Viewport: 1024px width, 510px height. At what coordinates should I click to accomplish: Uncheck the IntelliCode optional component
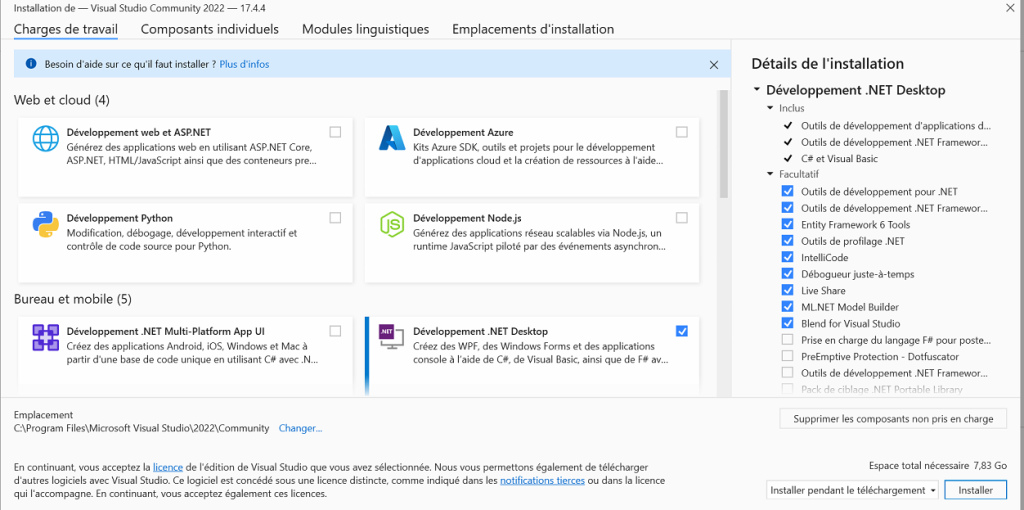tap(788, 258)
